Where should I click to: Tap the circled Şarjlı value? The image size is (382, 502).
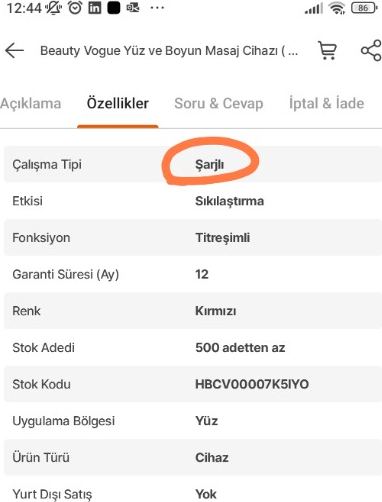click(210, 164)
